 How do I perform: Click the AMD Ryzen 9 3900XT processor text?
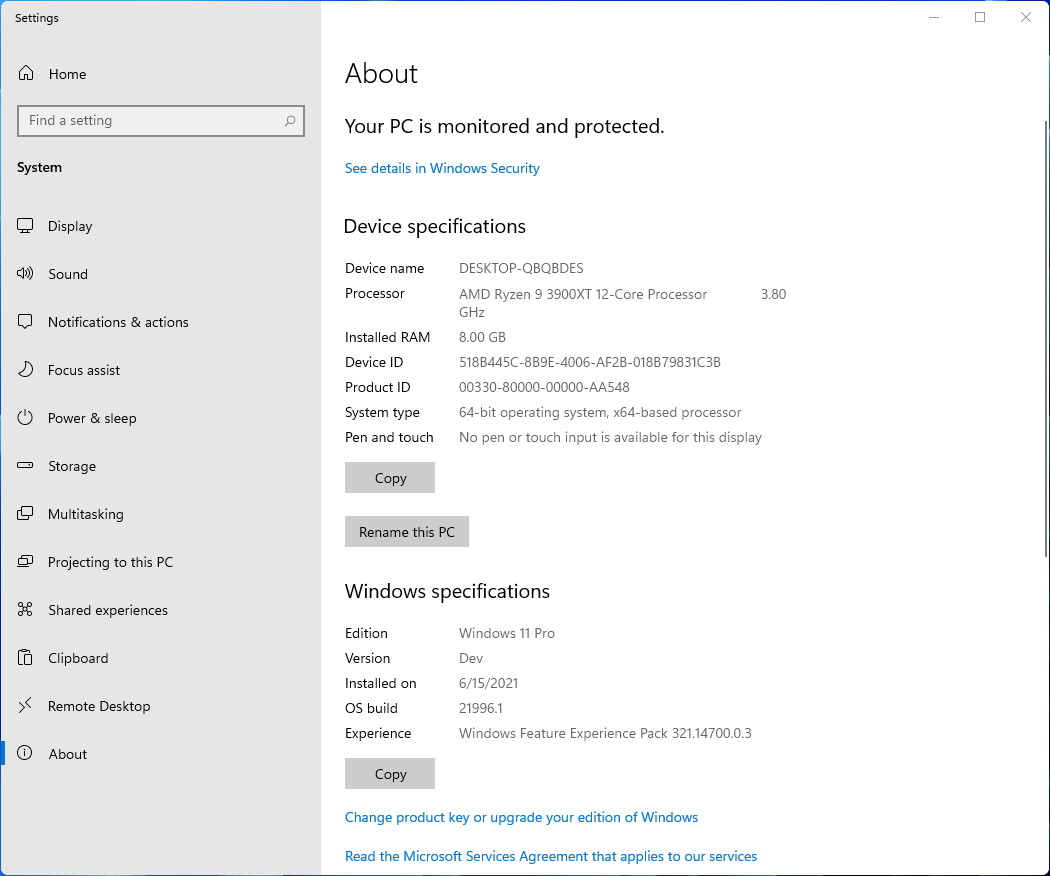(x=583, y=294)
